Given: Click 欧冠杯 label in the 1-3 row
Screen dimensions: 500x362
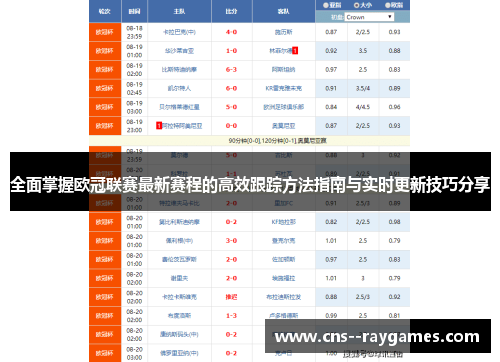Looking at the screenshot, I should pos(105,315).
